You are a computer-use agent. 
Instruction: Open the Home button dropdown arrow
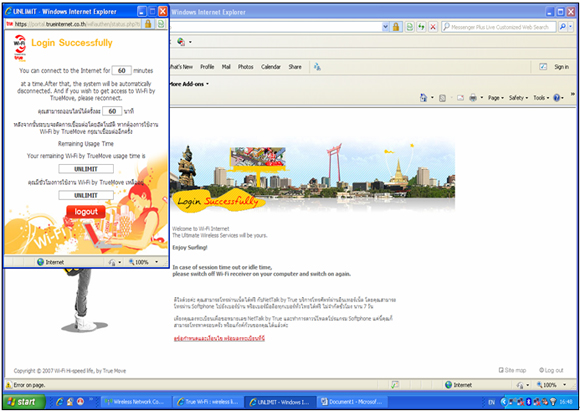tap(432, 98)
